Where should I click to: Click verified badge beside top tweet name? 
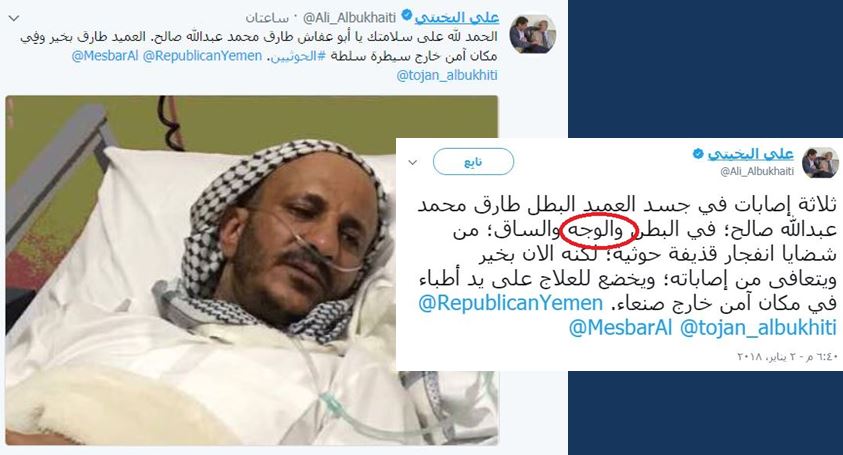click(408, 17)
